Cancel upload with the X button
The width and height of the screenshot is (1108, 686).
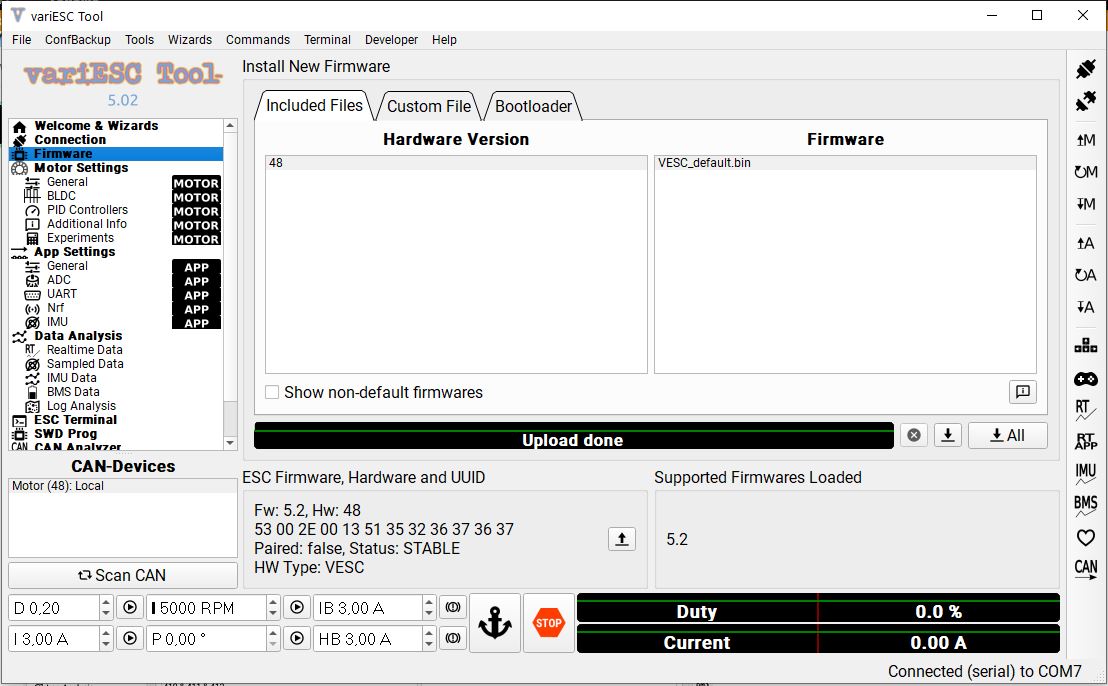914,435
